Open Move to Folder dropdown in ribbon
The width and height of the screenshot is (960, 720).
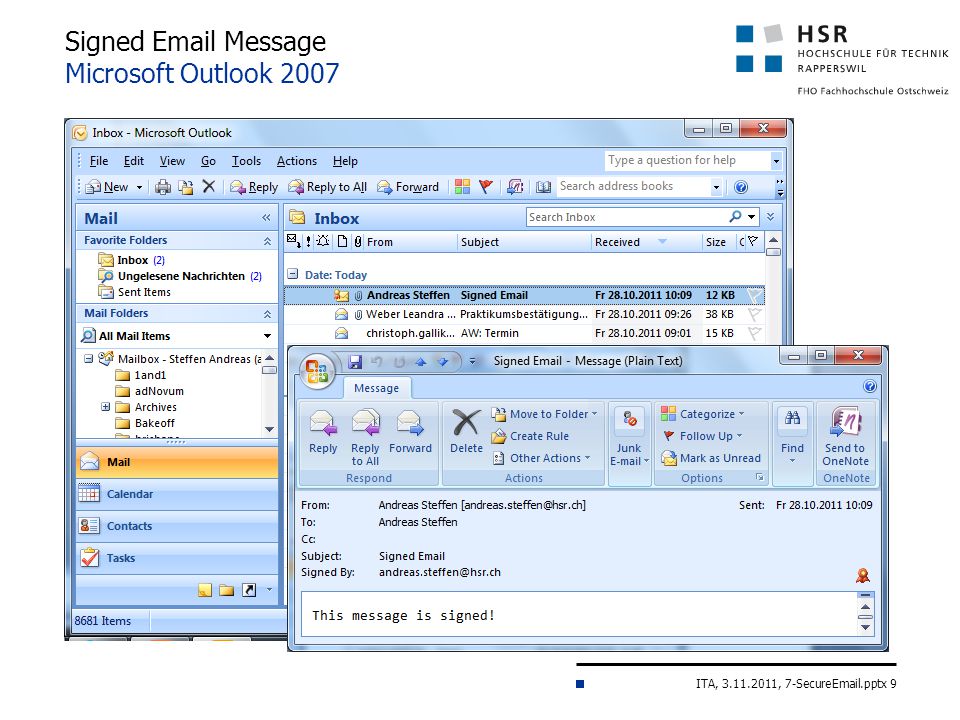pos(544,414)
